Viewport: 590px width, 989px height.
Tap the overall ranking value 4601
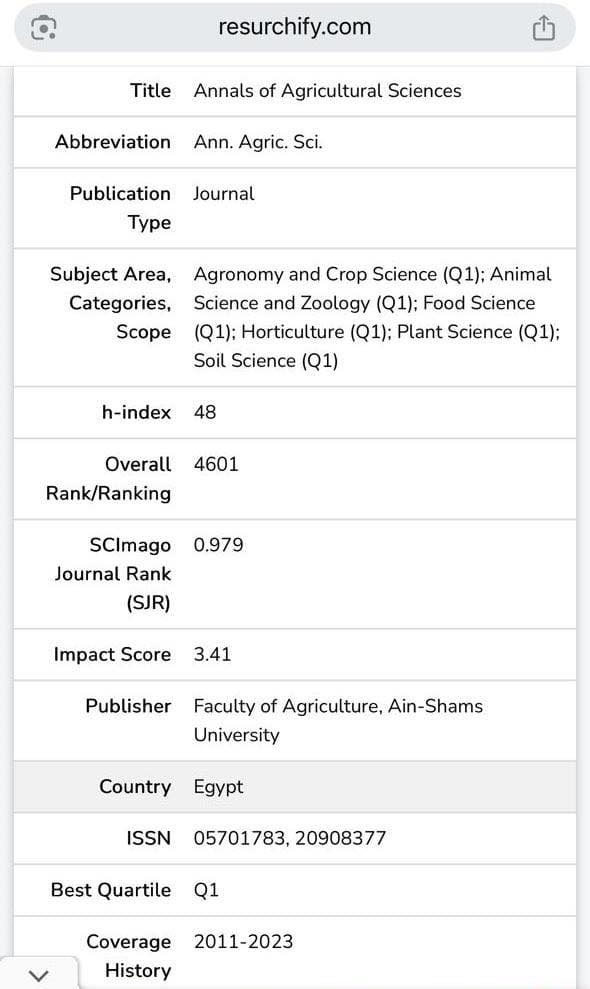pos(216,464)
